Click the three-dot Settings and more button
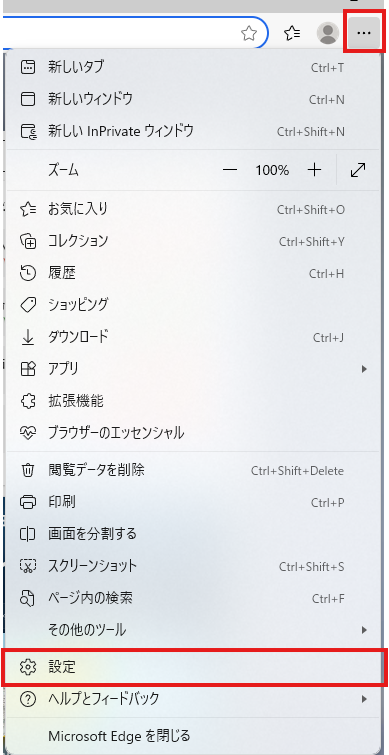This screenshot has height=755, width=389. coord(364,33)
